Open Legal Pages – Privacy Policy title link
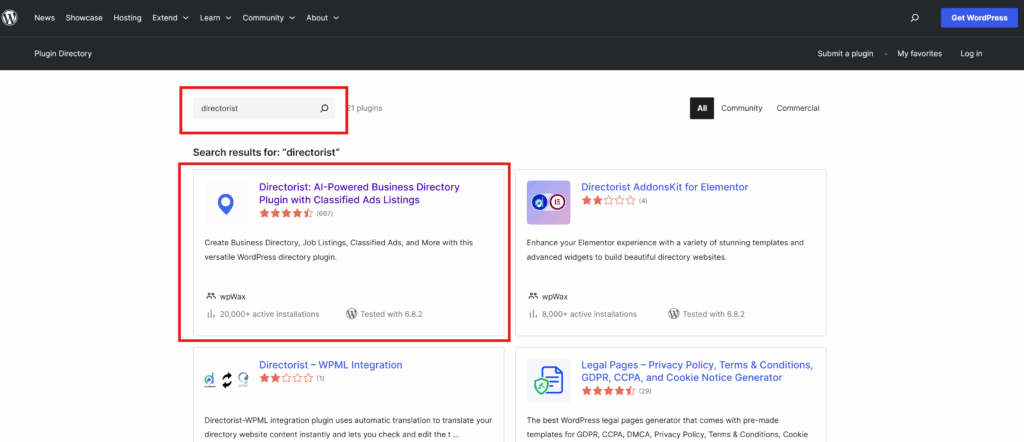Screen dimensions: 1024x442 697,371
